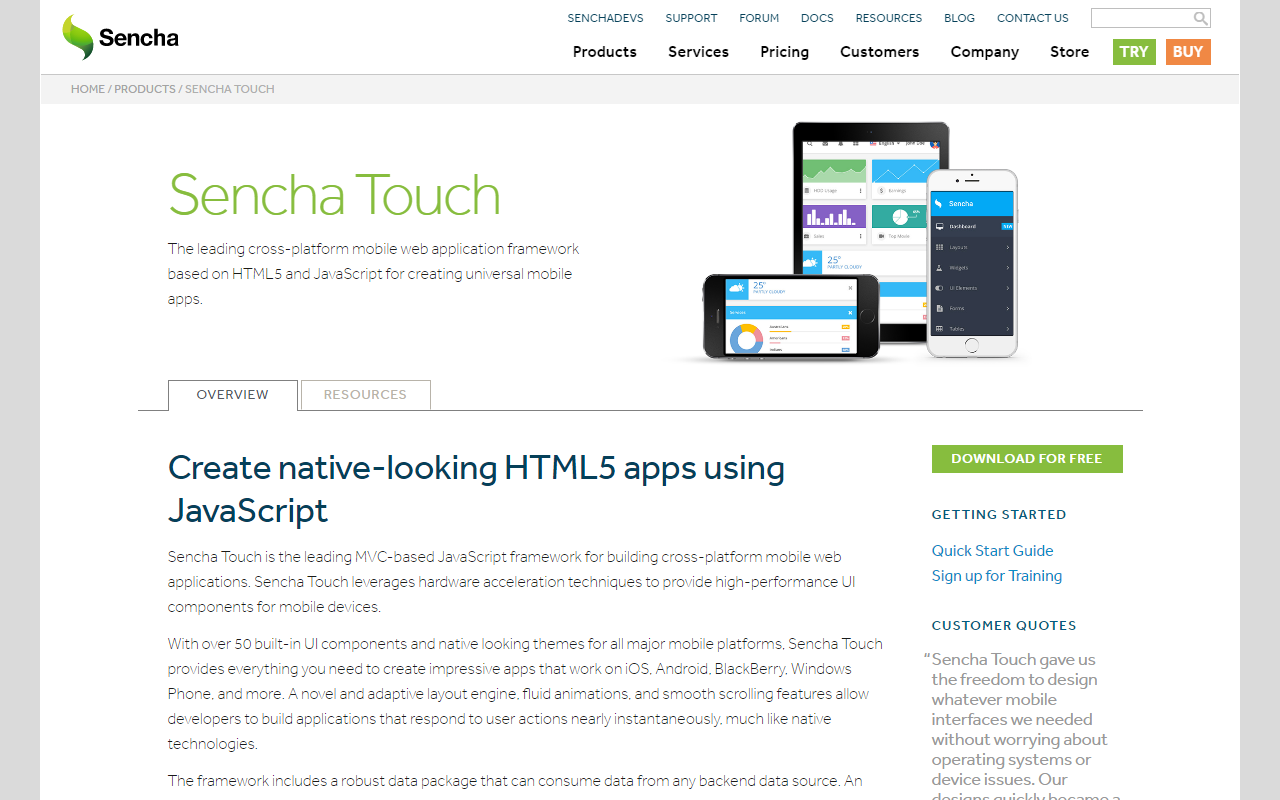Open the Docs link
The height and width of the screenshot is (800, 1280).
(x=817, y=18)
